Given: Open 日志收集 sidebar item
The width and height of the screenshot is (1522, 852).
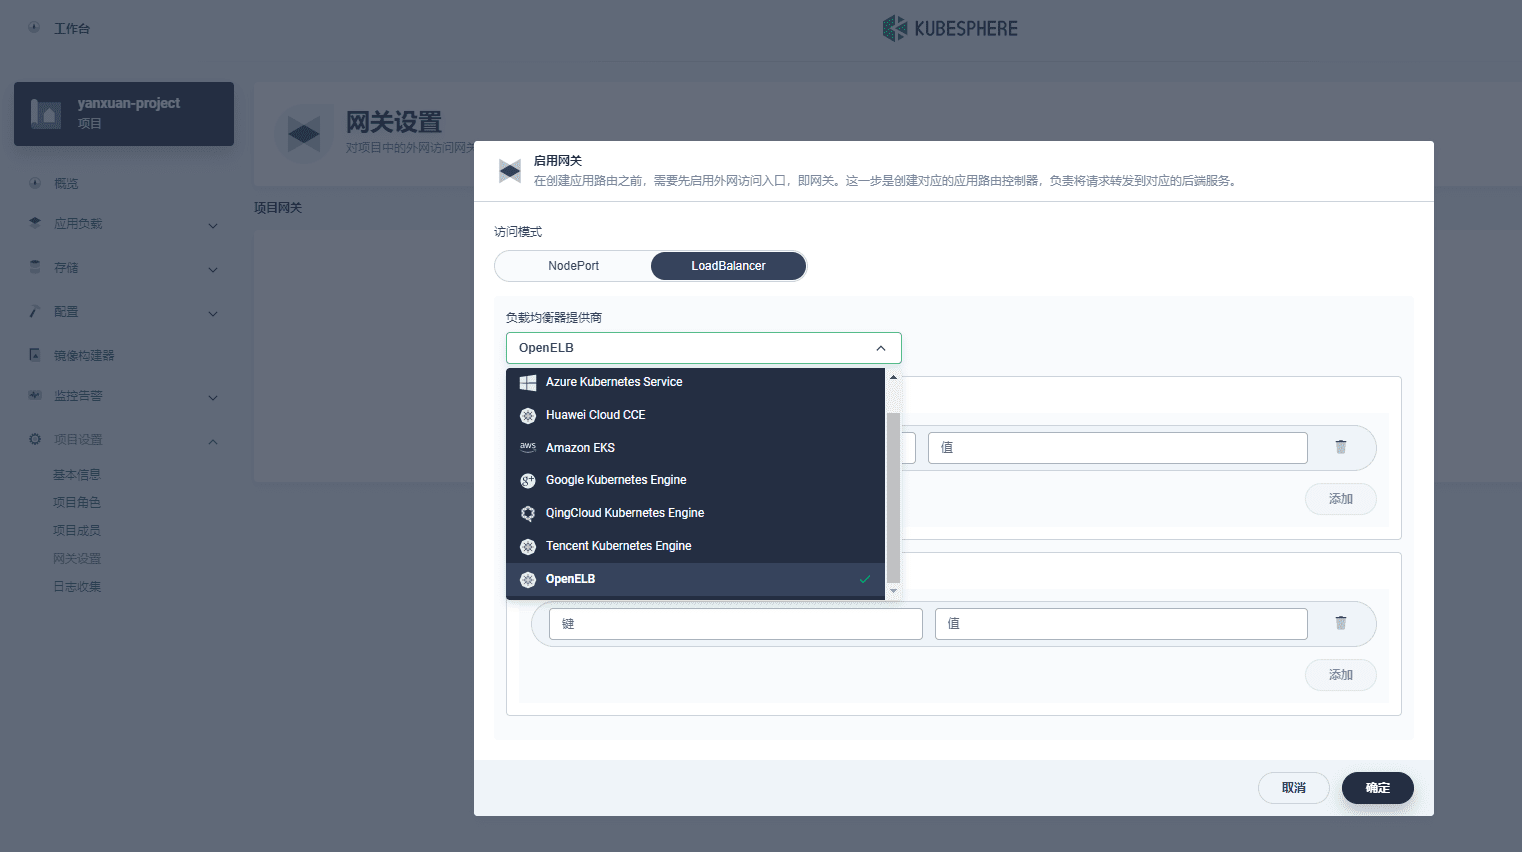Looking at the screenshot, I should coord(77,587).
